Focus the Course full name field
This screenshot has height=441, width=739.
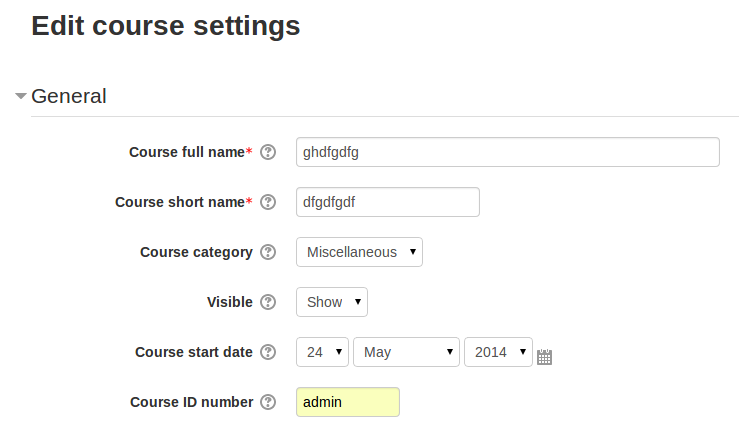[x=508, y=152]
